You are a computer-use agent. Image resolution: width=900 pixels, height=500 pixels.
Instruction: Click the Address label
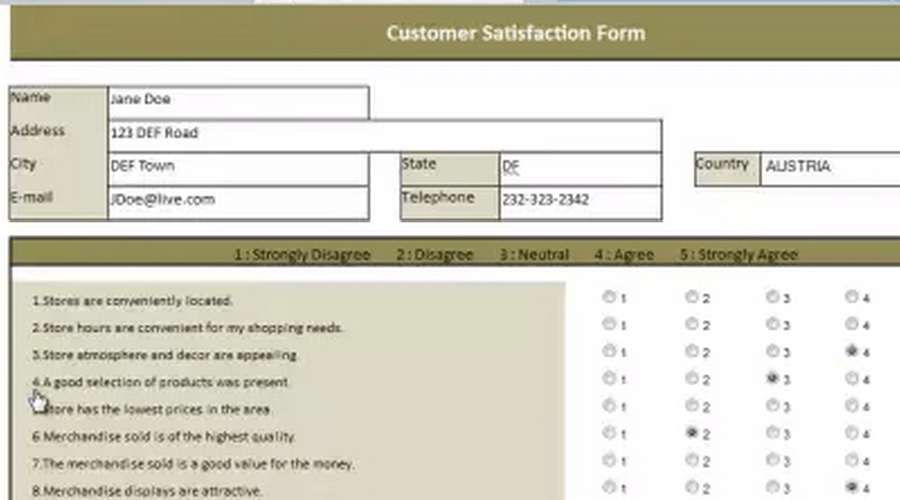point(37,131)
